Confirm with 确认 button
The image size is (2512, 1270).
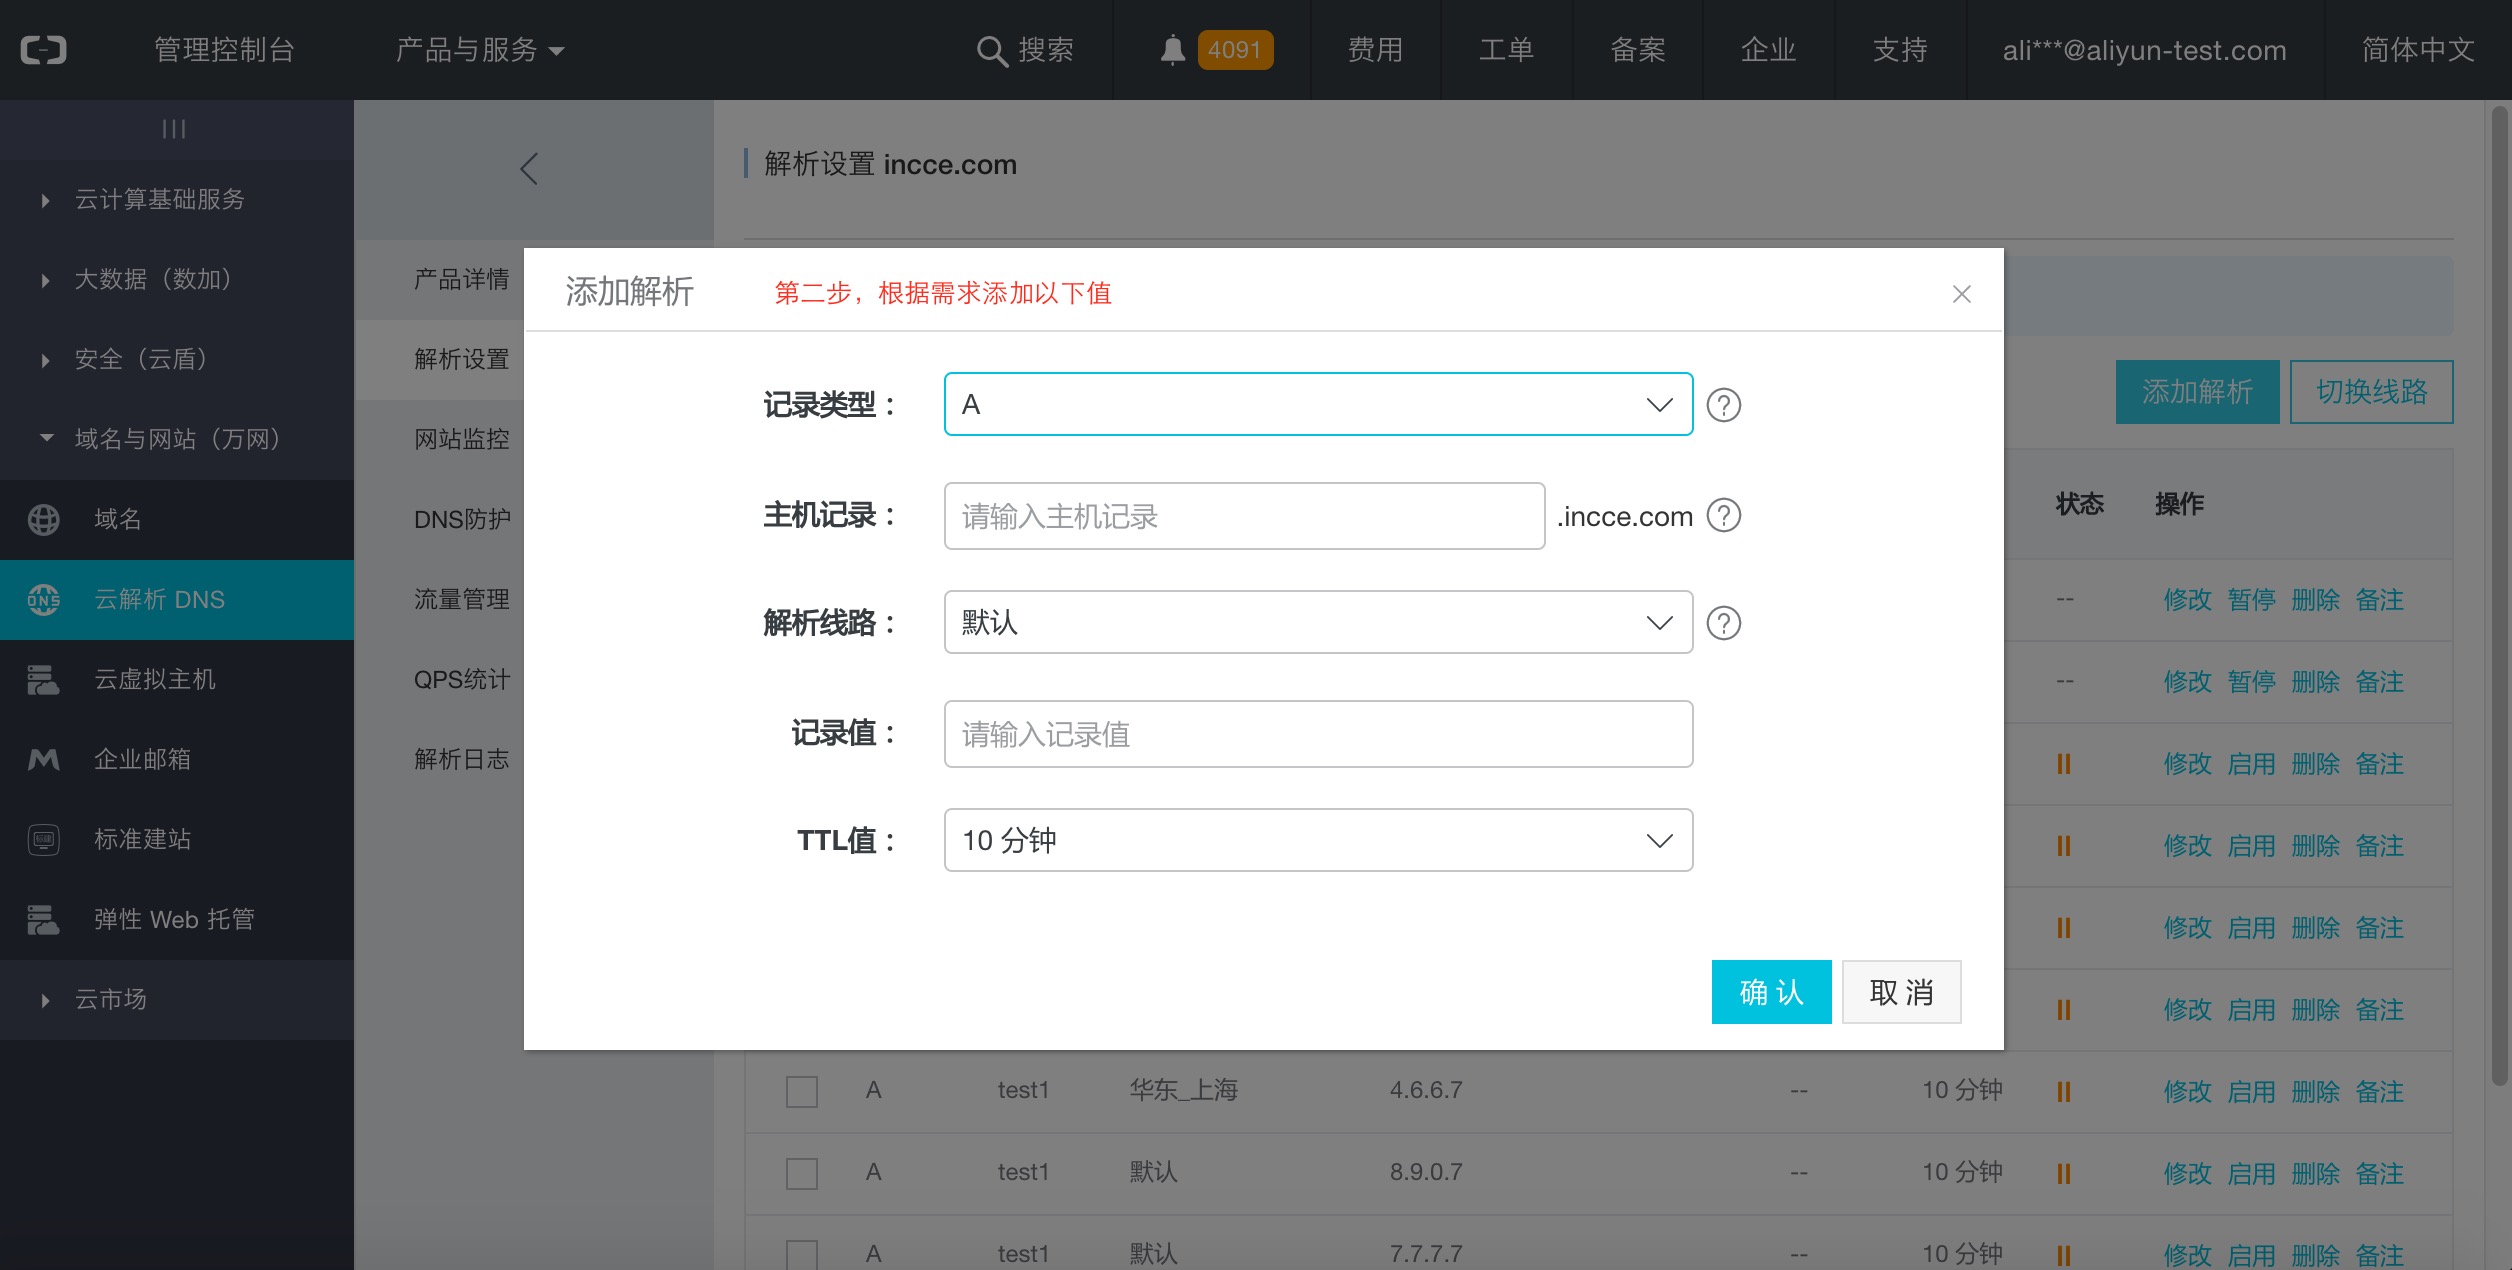pyautogui.click(x=1771, y=992)
